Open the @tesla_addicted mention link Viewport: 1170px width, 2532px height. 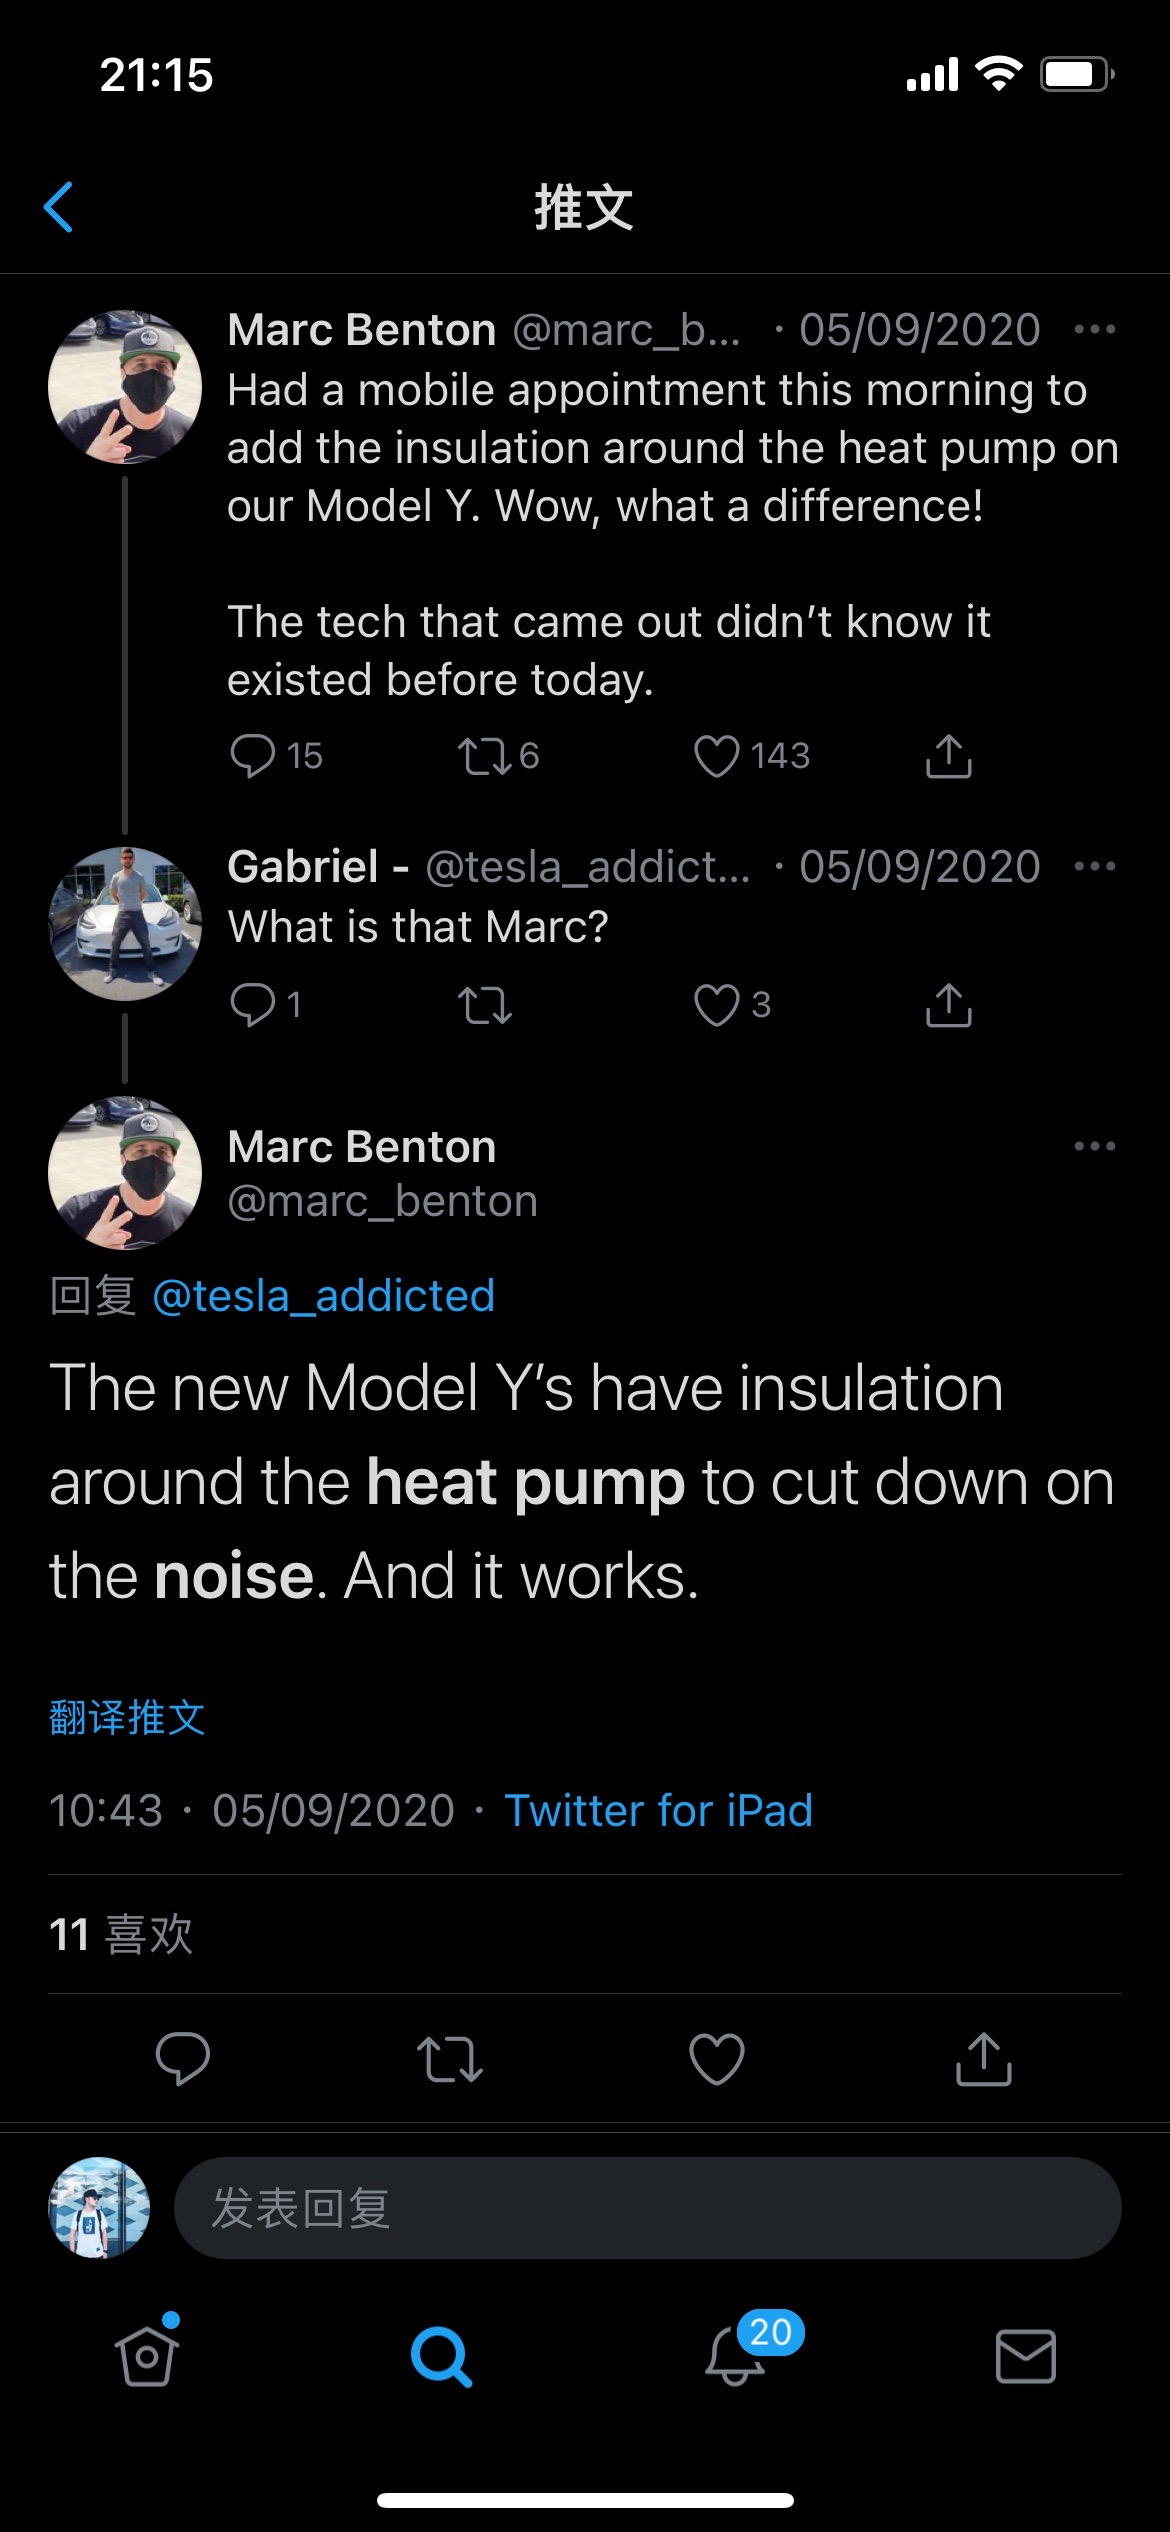323,1296
